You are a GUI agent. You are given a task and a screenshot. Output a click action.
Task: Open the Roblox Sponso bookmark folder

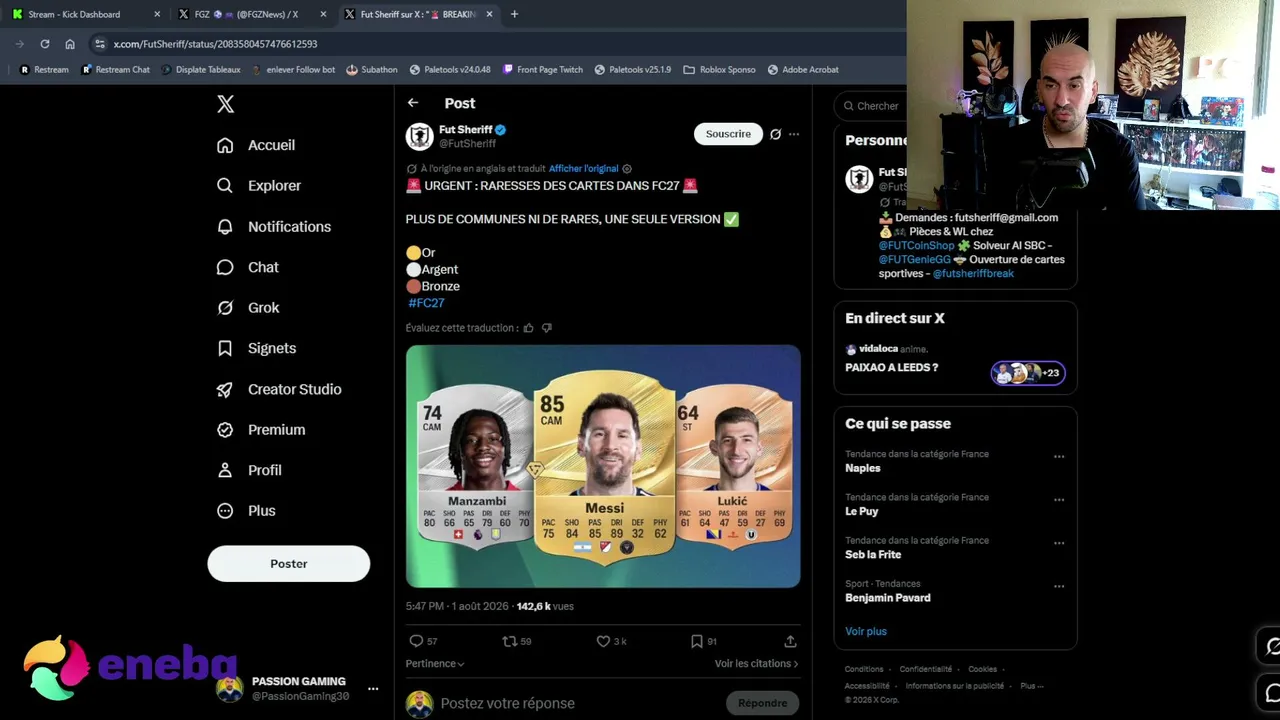coord(719,70)
